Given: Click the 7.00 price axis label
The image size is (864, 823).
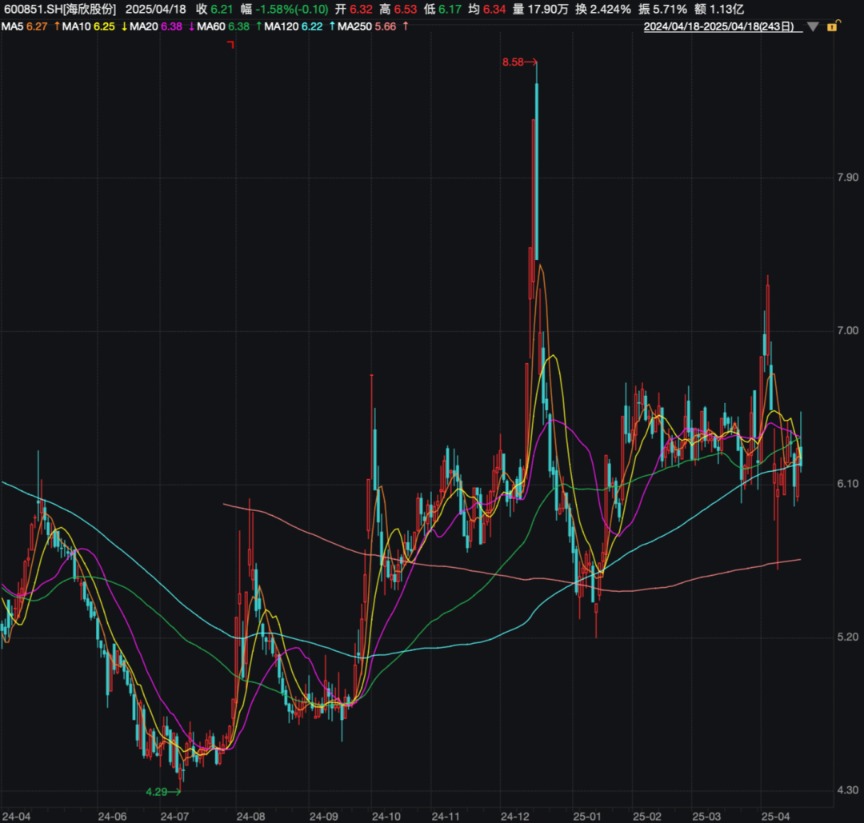Looking at the screenshot, I should pos(846,330).
